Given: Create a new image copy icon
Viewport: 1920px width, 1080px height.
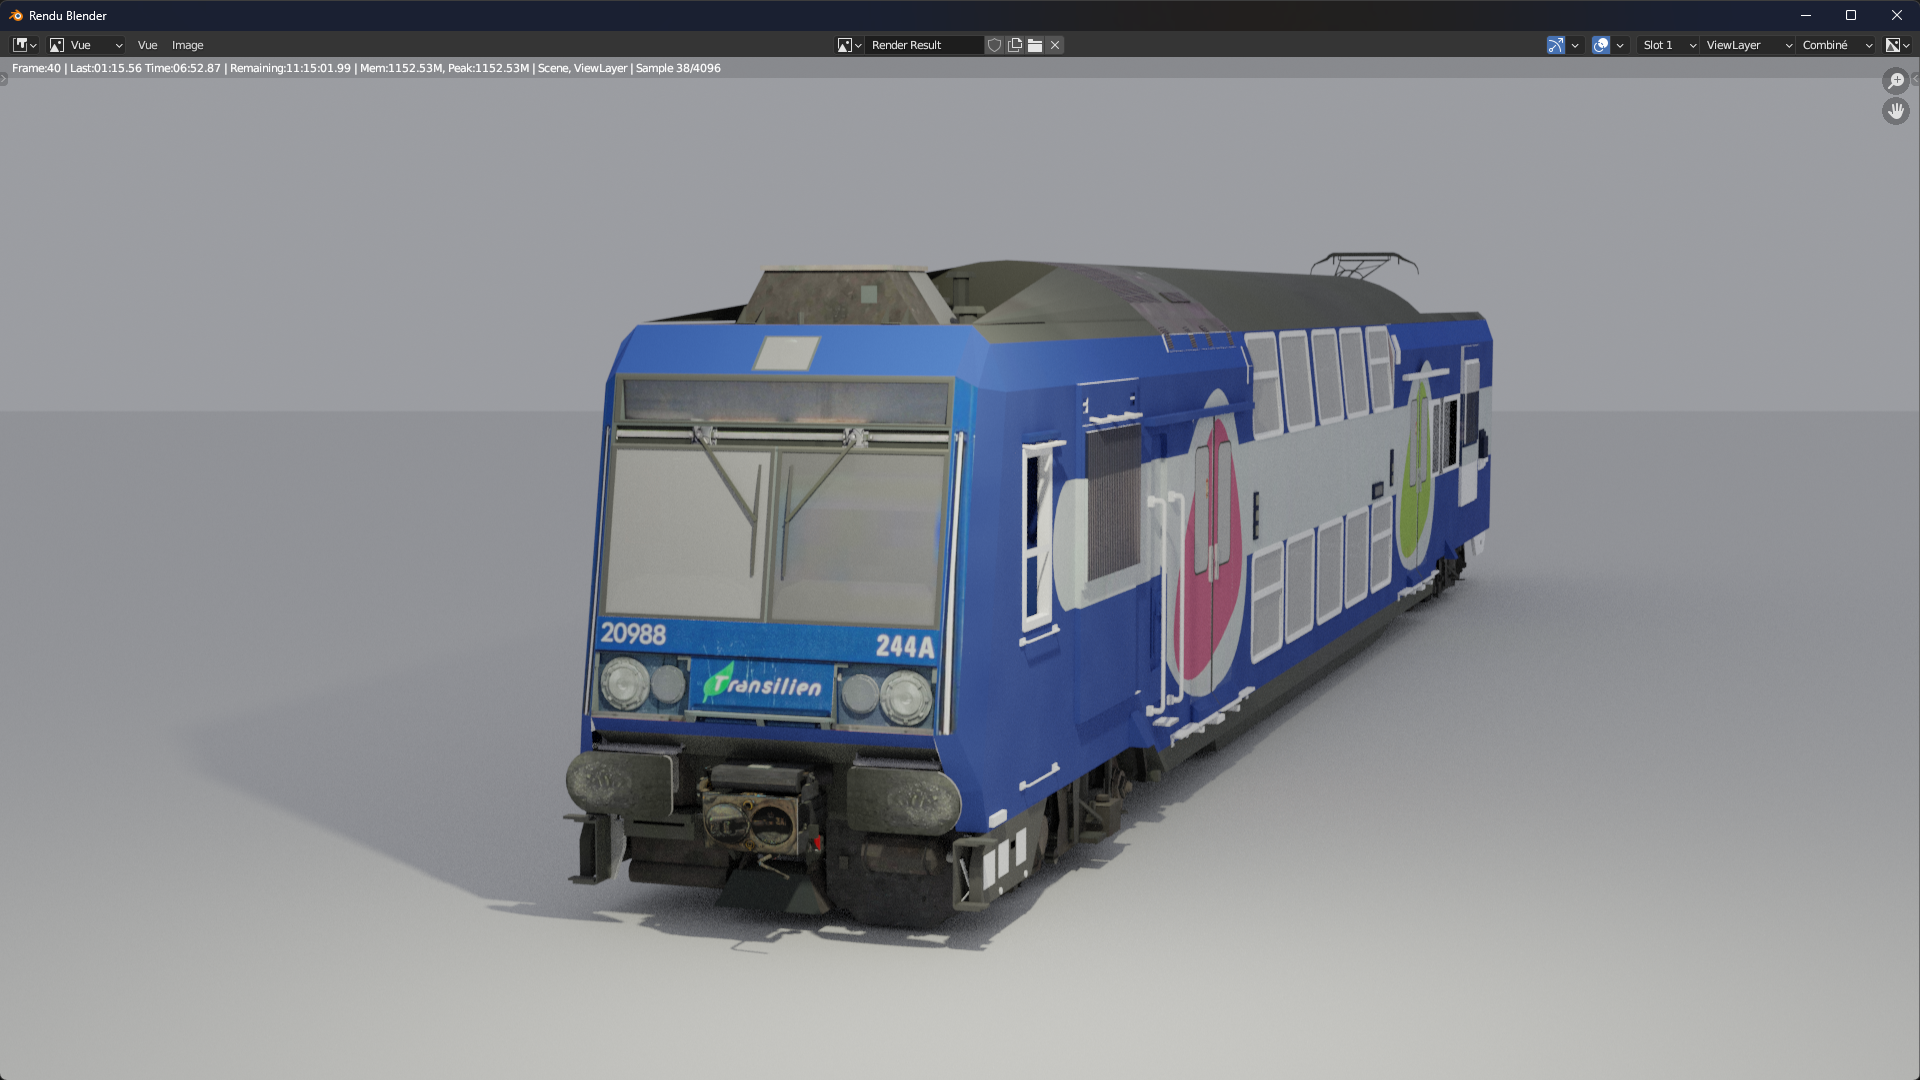Looking at the screenshot, I should click(x=1015, y=45).
